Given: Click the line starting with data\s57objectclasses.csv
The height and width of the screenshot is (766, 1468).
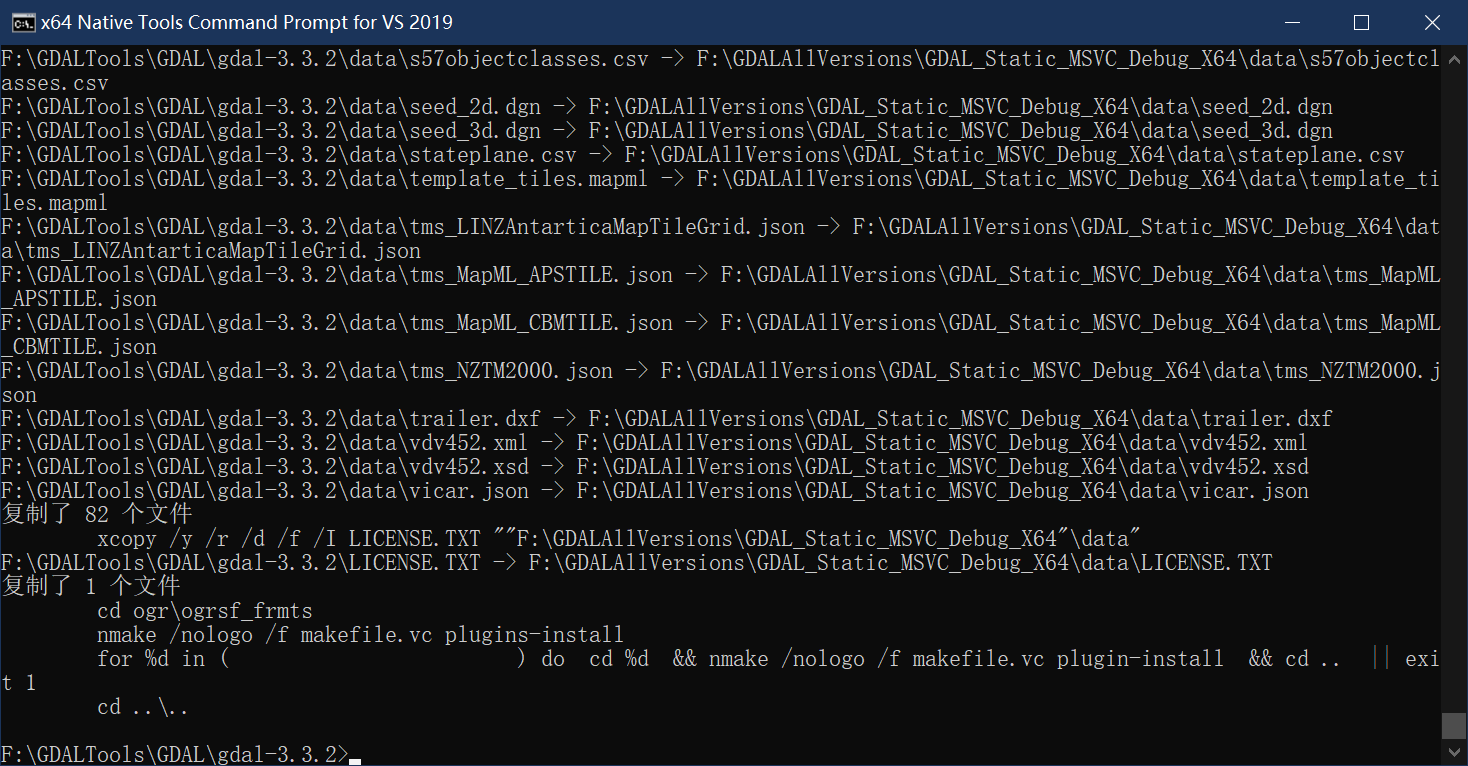Looking at the screenshot, I should click(x=720, y=58).
